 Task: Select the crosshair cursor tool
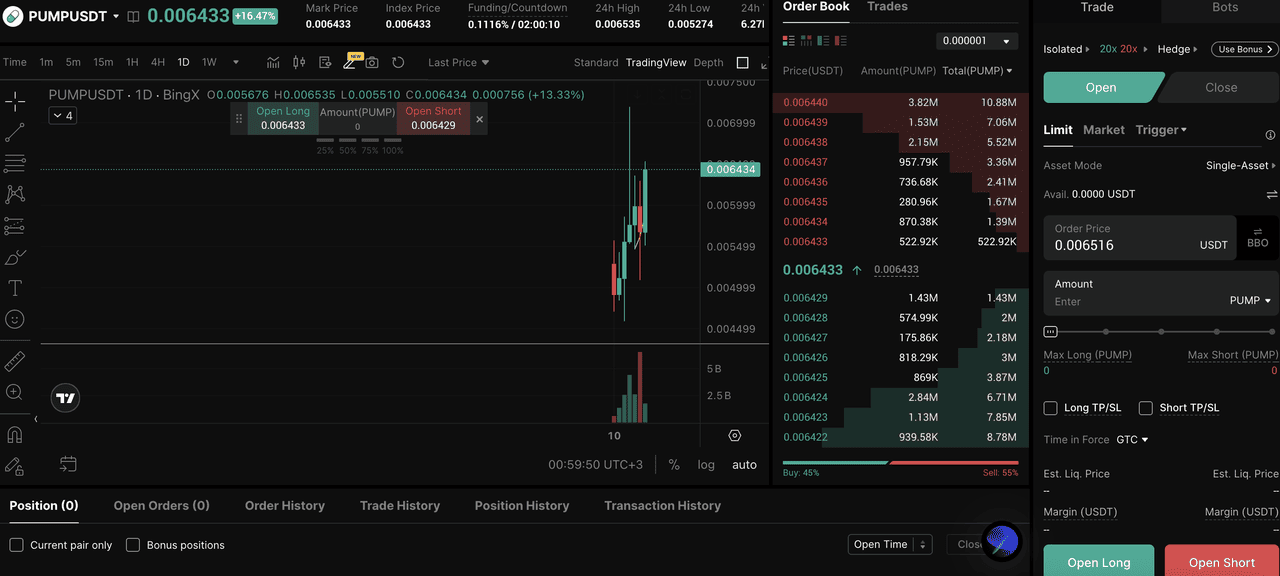(15, 101)
